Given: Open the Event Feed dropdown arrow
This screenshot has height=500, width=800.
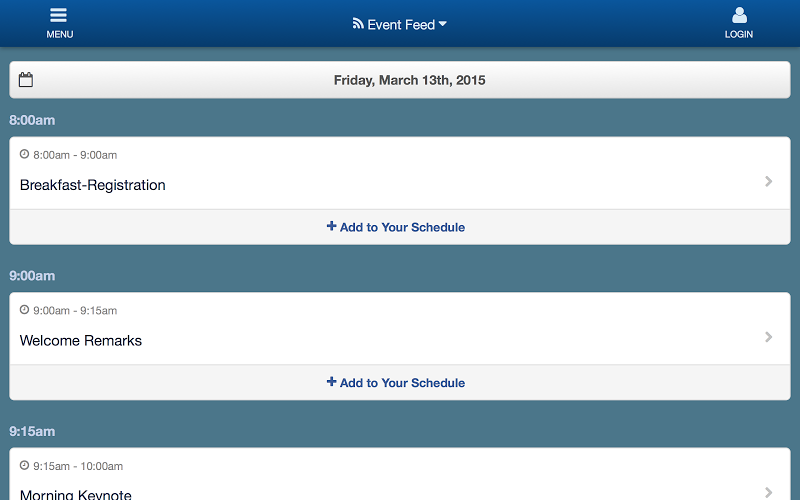Looking at the screenshot, I should click(442, 24).
